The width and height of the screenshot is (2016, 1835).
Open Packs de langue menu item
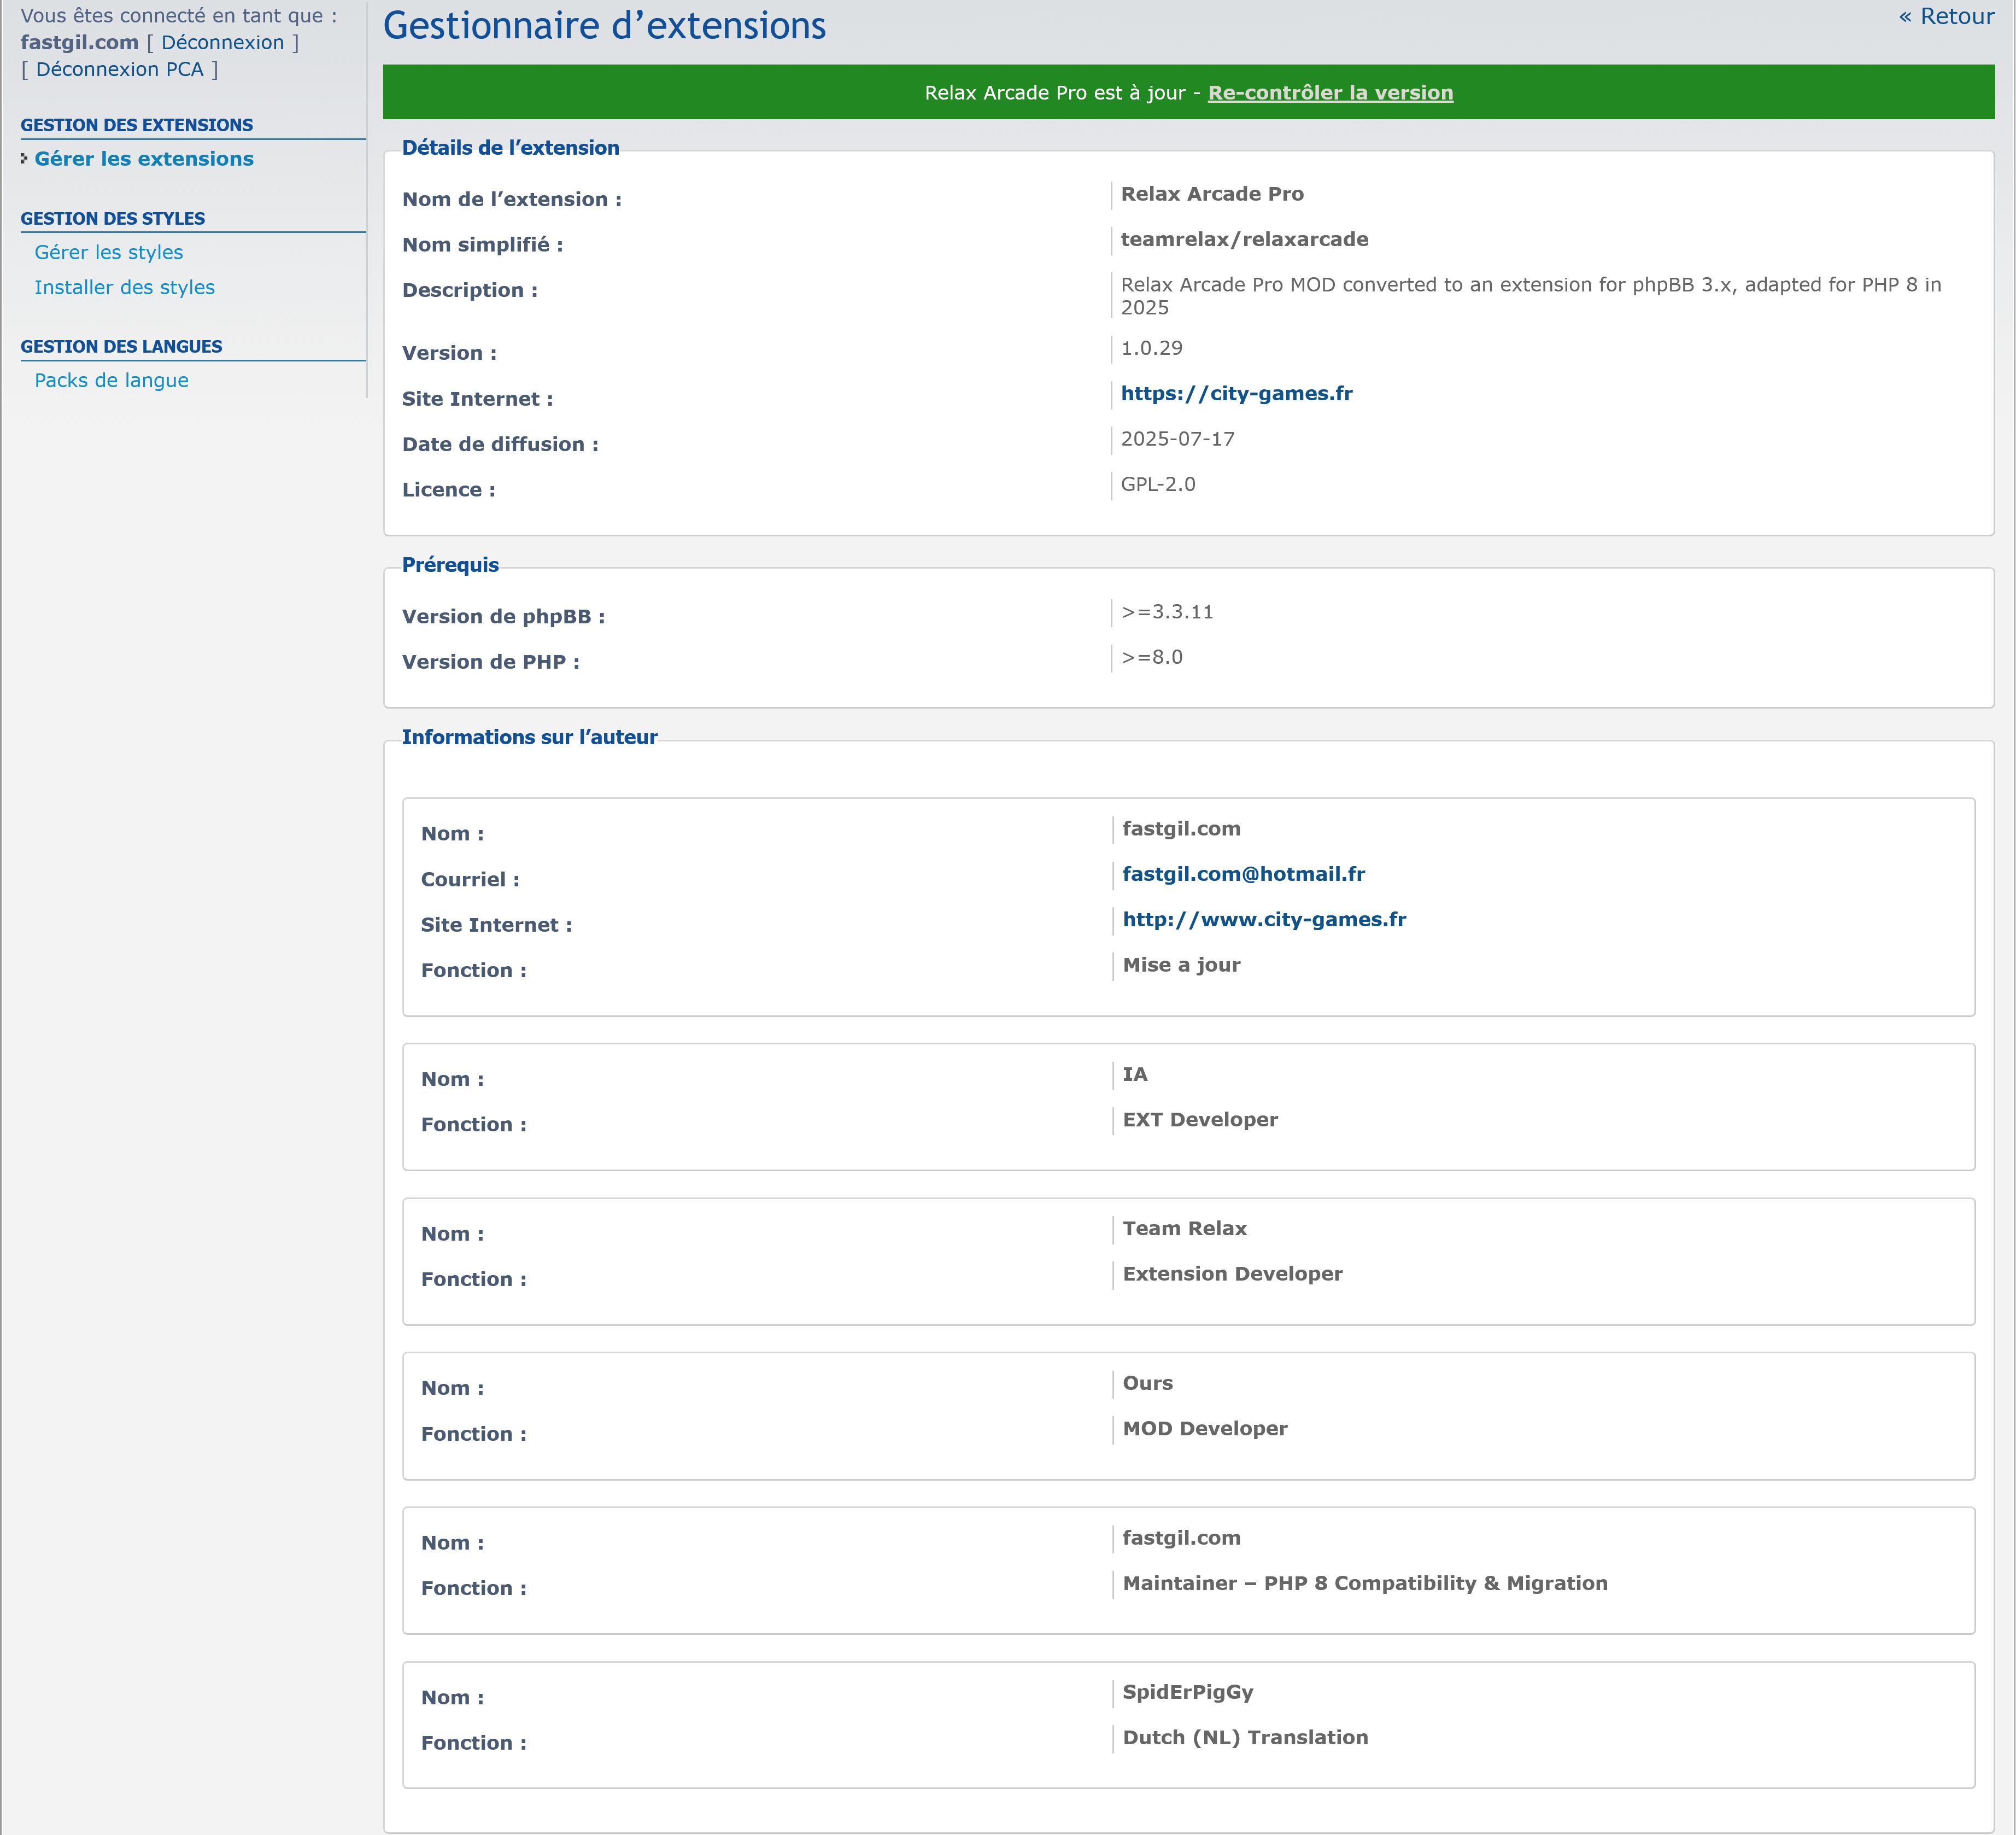point(111,380)
